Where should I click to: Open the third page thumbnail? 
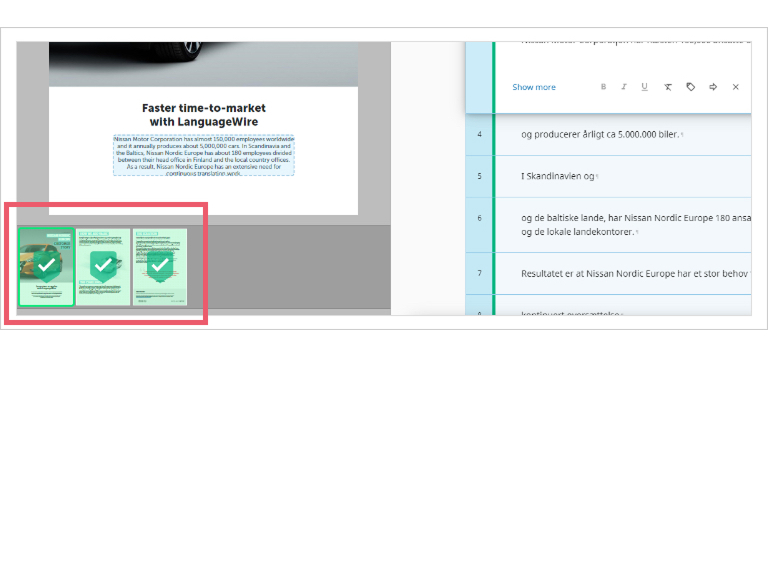pos(160,267)
